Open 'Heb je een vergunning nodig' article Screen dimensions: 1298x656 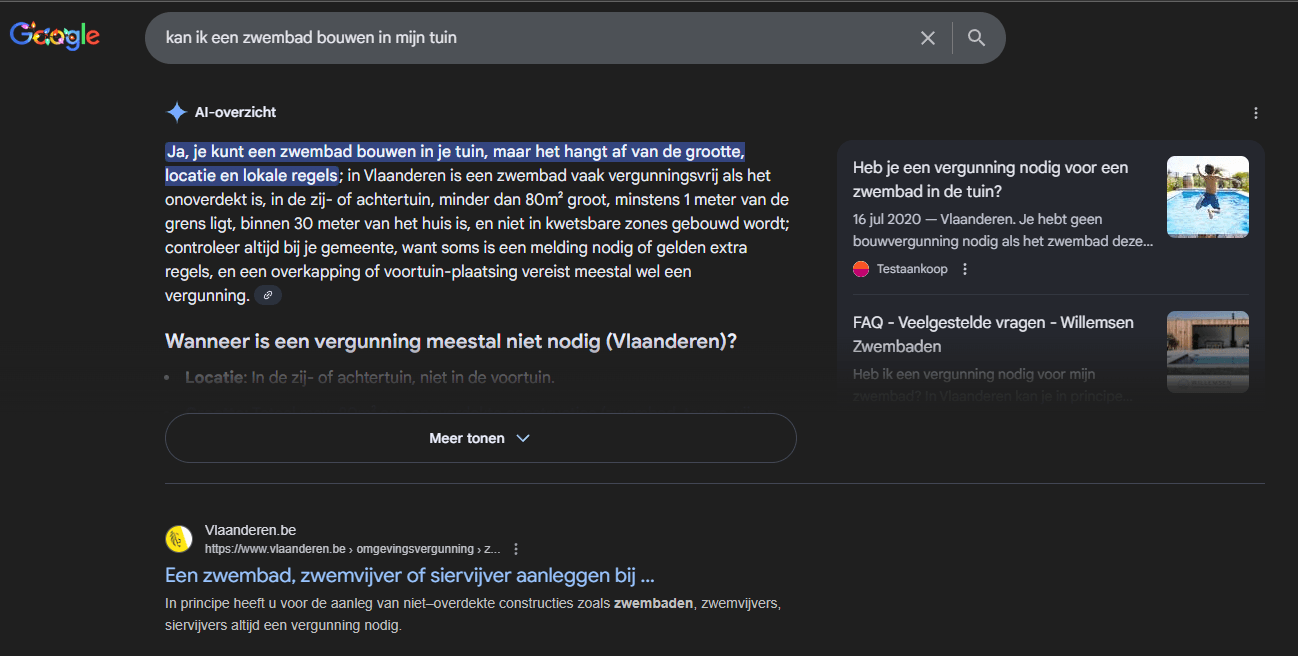point(990,179)
